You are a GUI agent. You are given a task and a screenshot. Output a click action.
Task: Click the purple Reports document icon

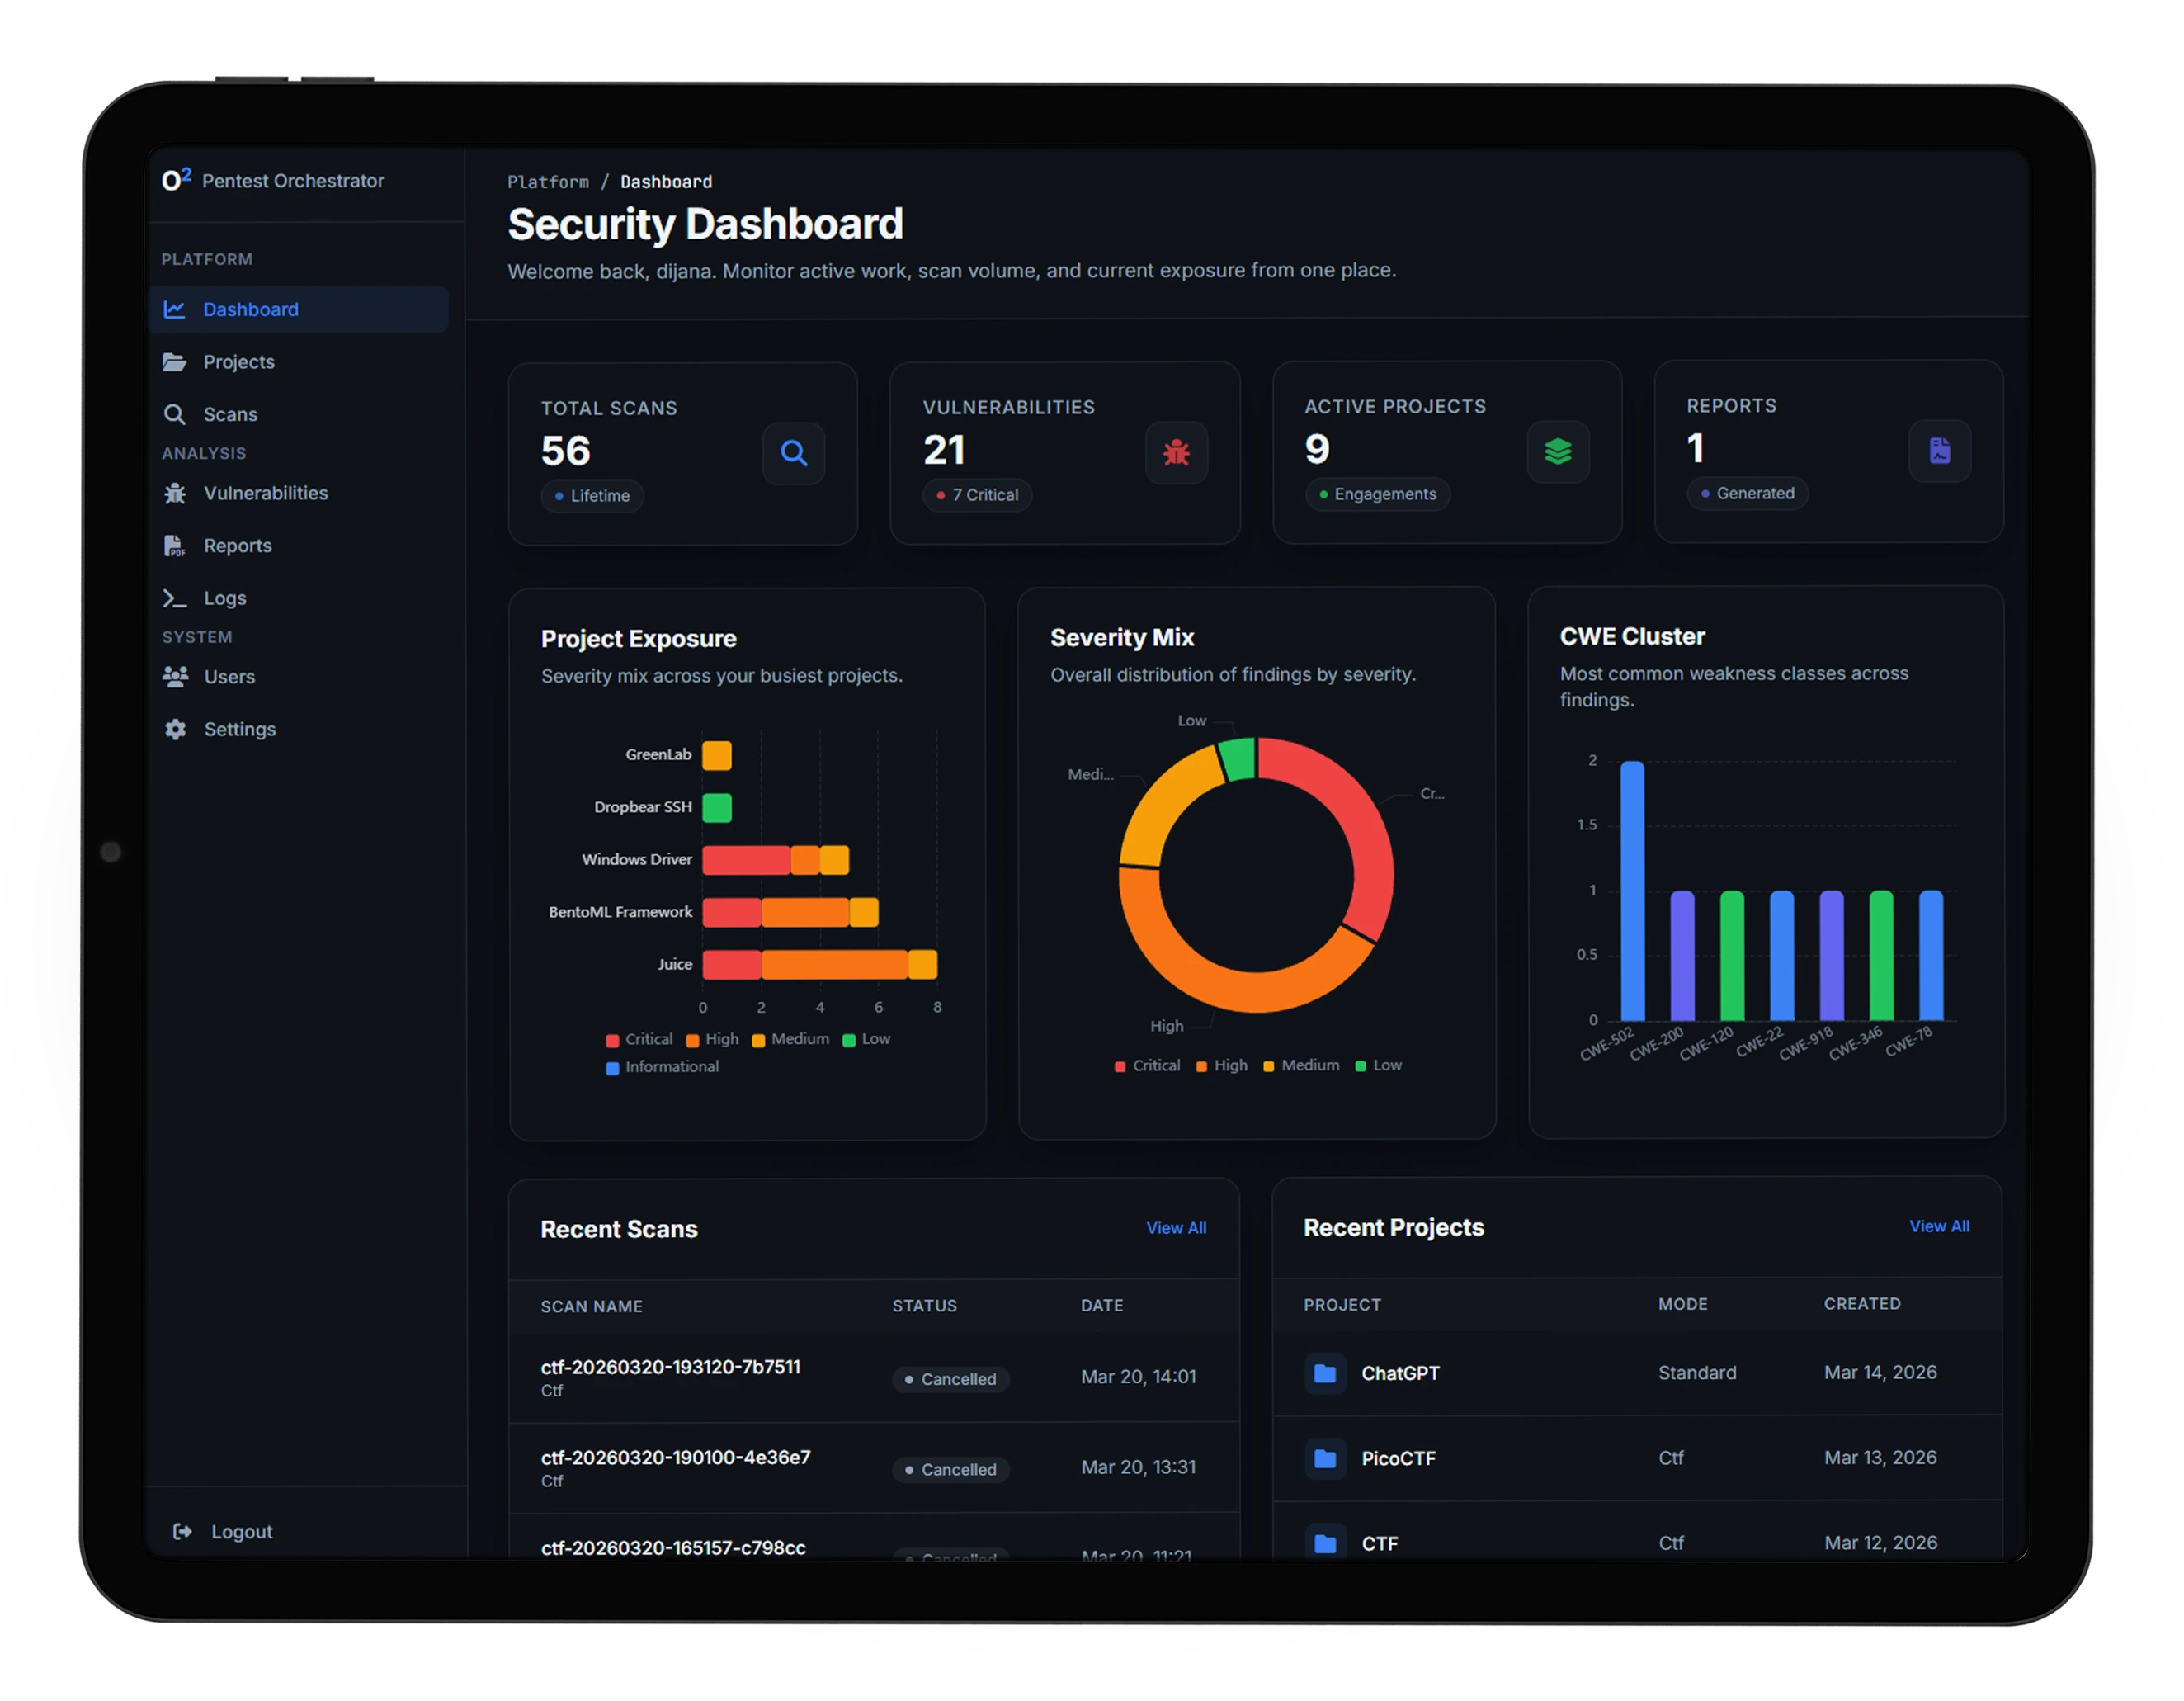tap(1939, 451)
